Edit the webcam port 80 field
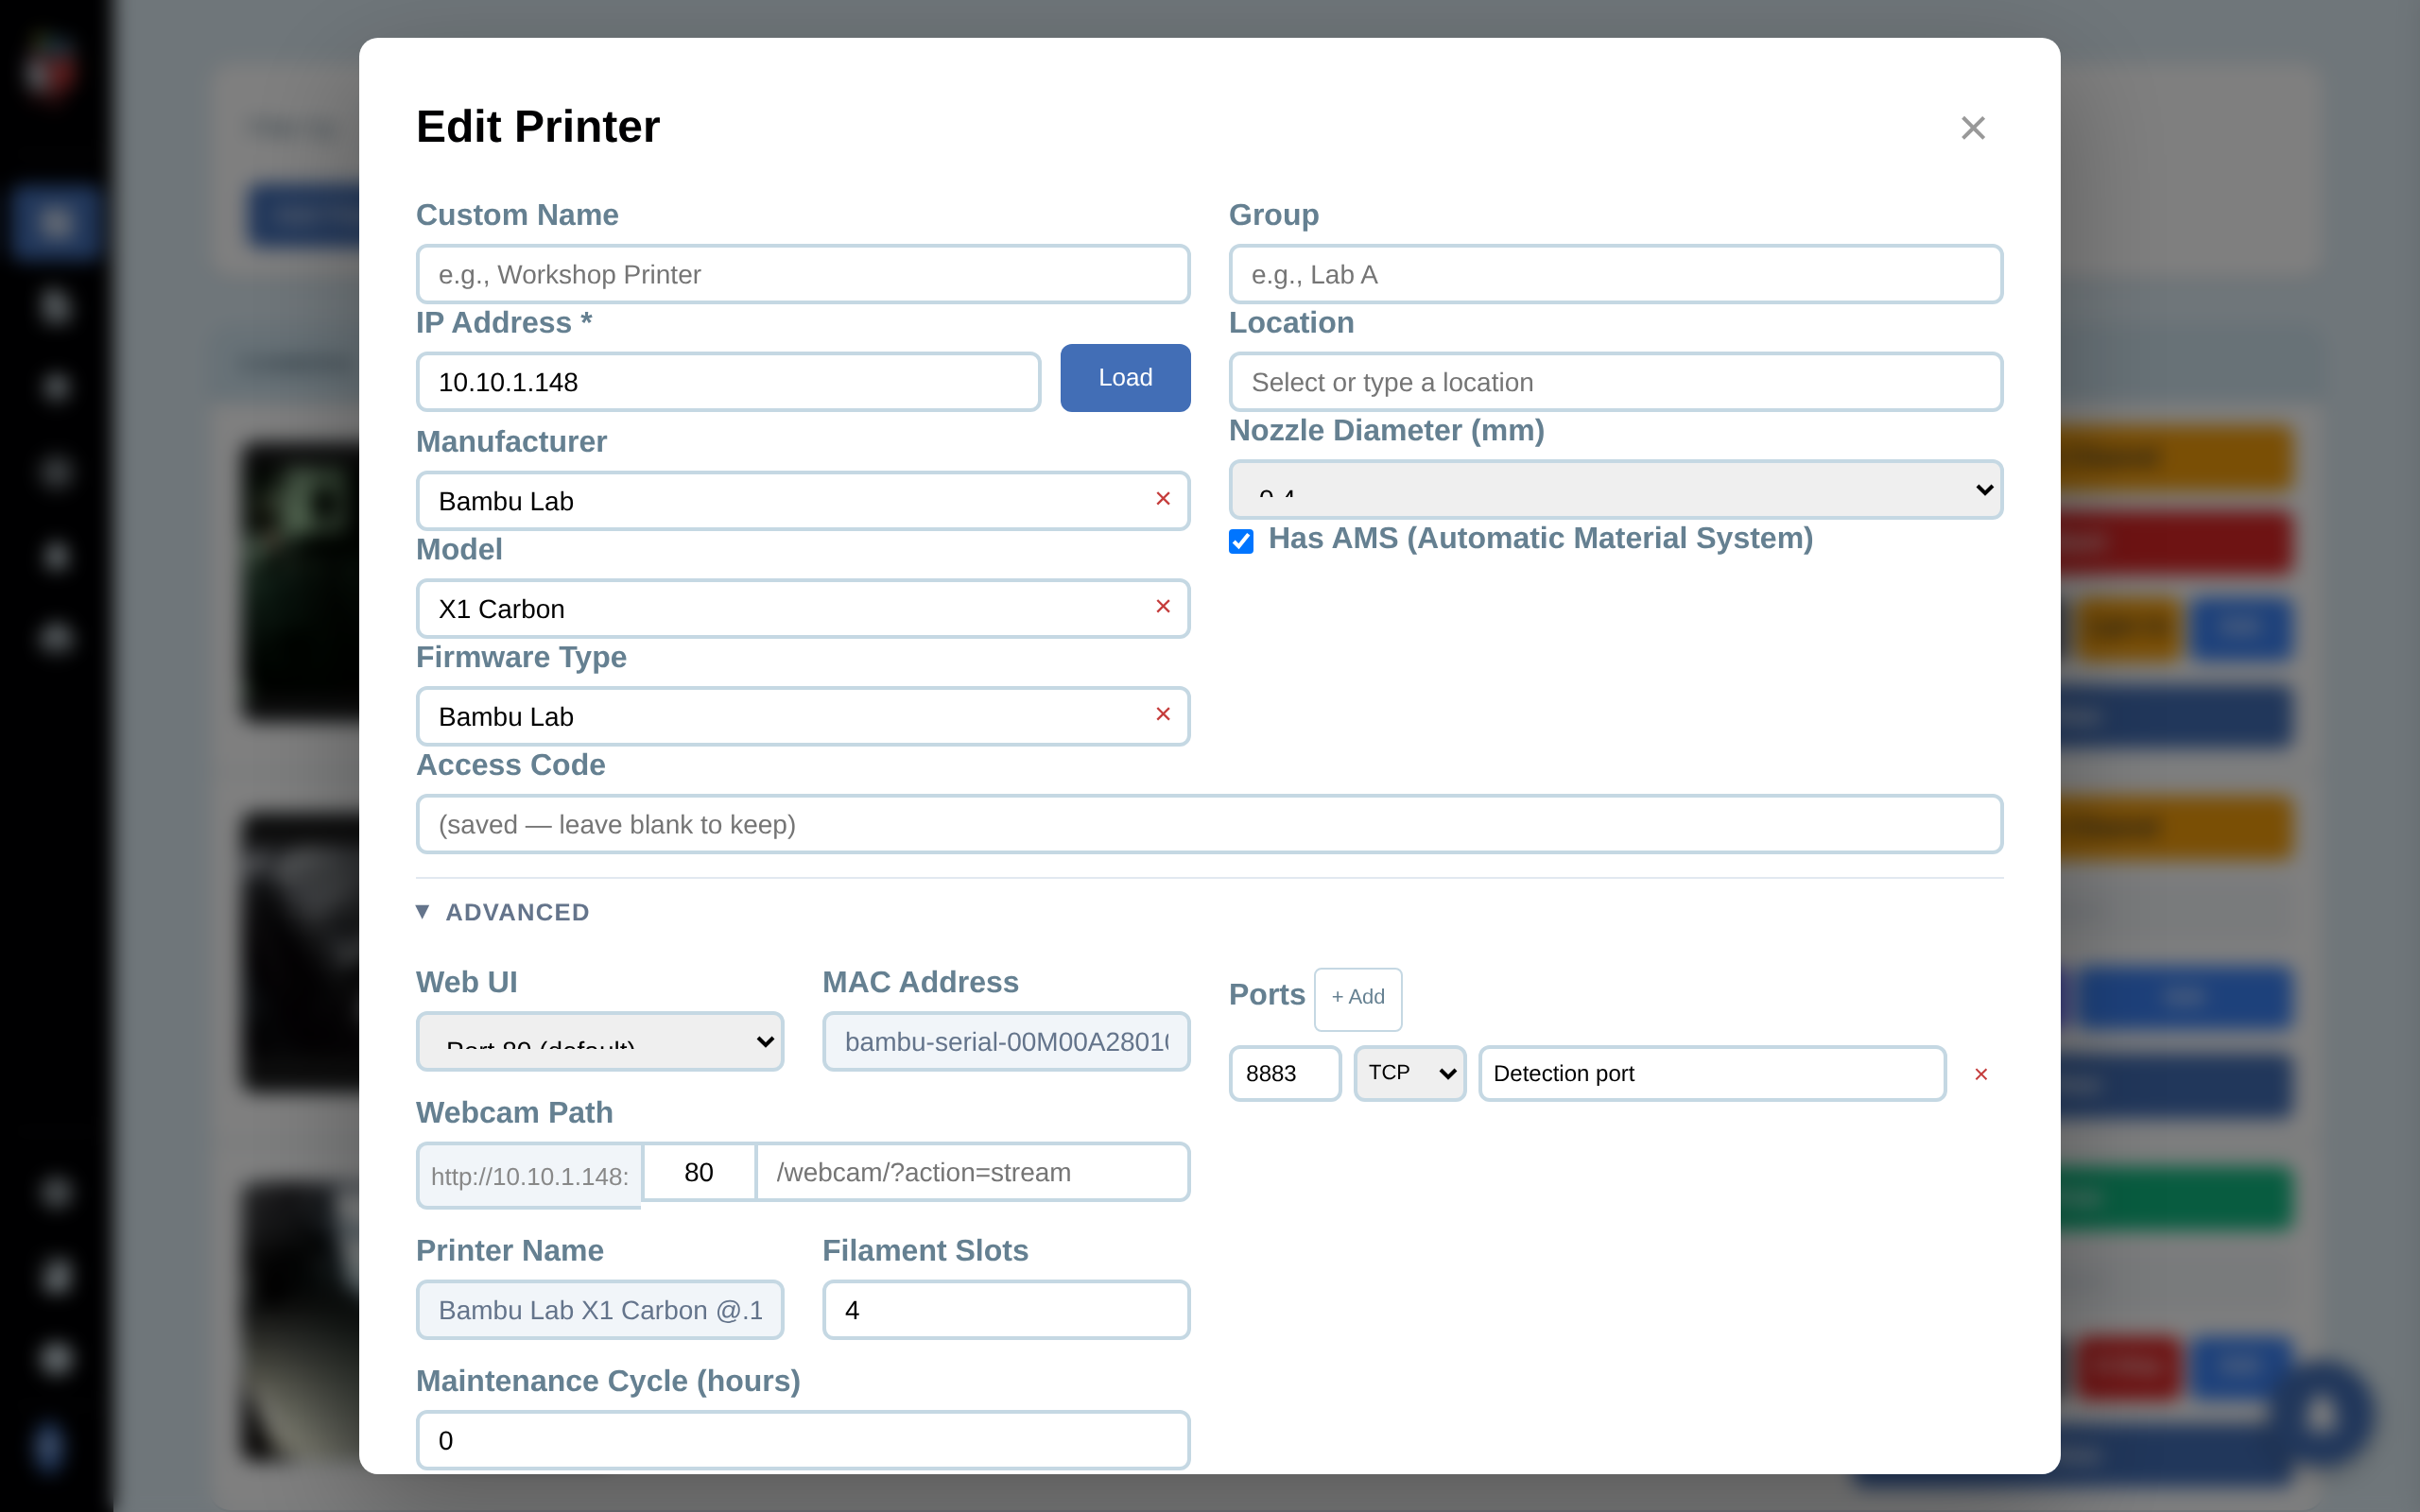The width and height of the screenshot is (2420, 1512). point(699,1172)
